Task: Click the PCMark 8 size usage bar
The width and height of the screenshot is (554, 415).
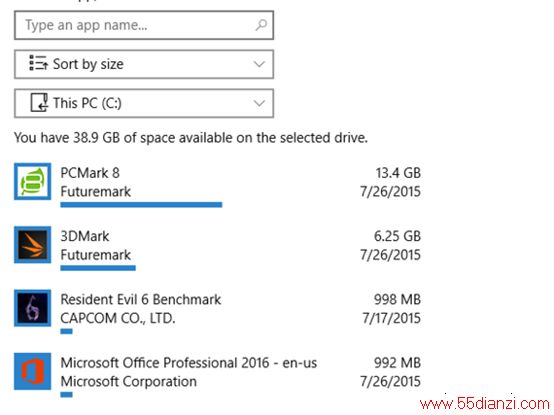Action: click(141, 204)
